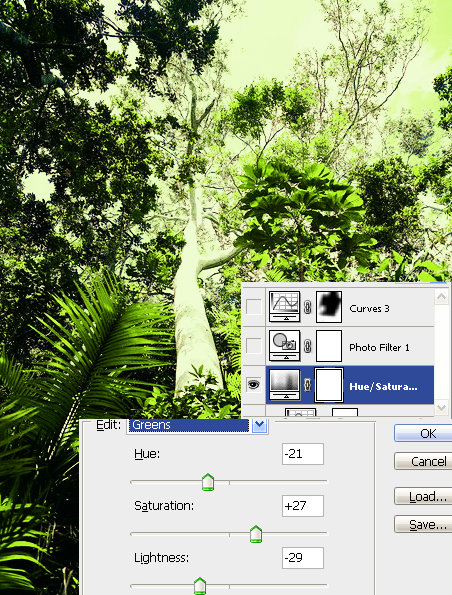
Task: Click OK to apply Hue/Saturation
Action: [x=423, y=433]
